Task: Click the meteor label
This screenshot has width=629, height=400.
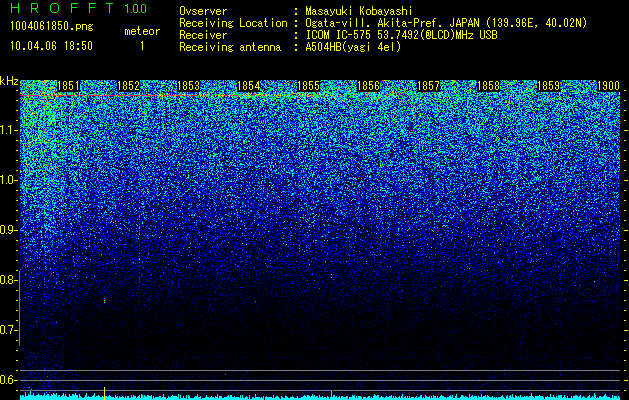Action: [x=142, y=31]
